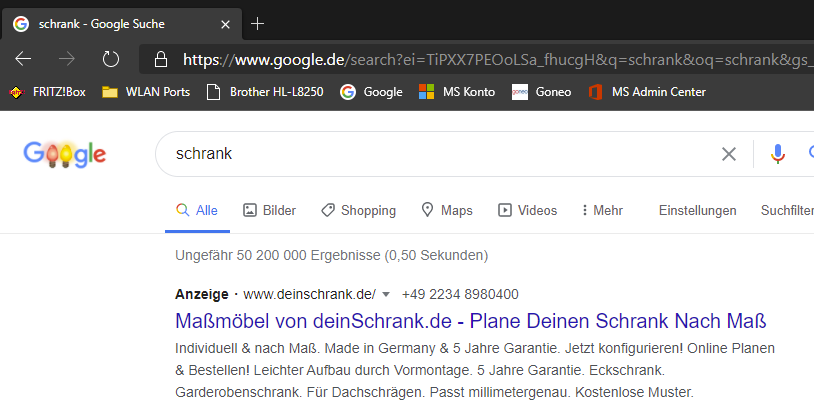The height and width of the screenshot is (415, 814).
Task: Open a new tab with the plus button
Action: click(x=257, y=24)
